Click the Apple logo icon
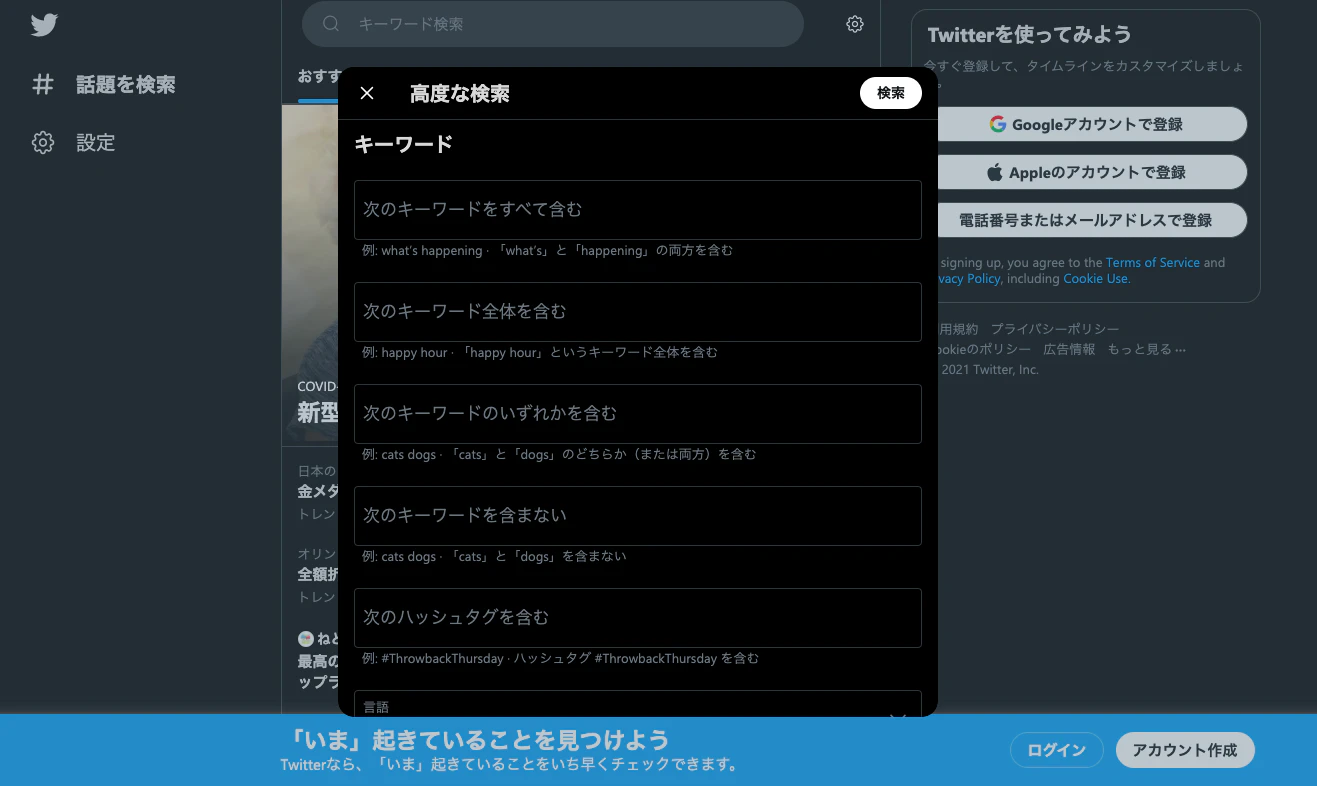 click(995, 172)
